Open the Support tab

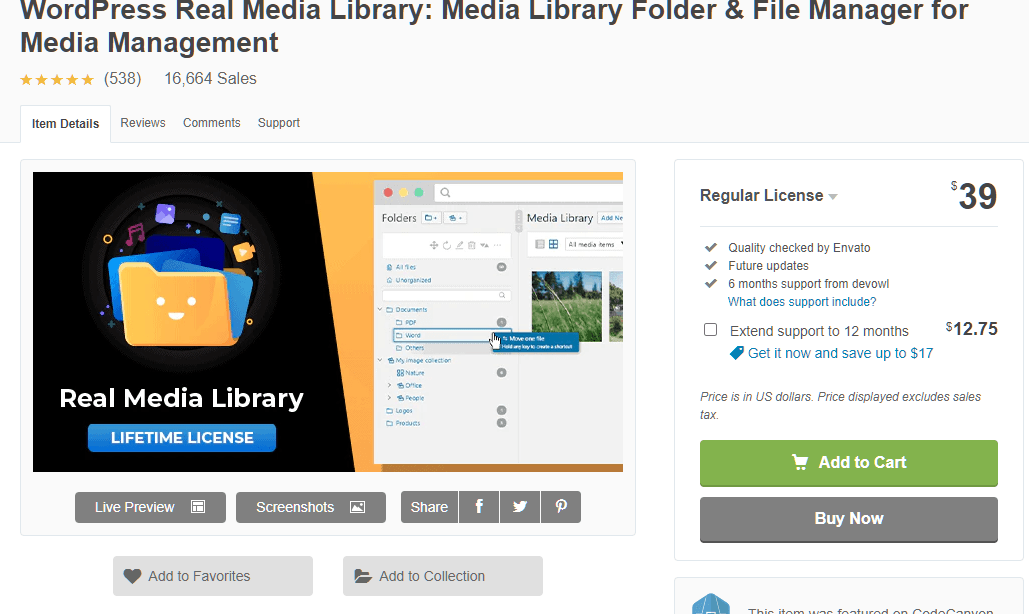coord(279,123)
